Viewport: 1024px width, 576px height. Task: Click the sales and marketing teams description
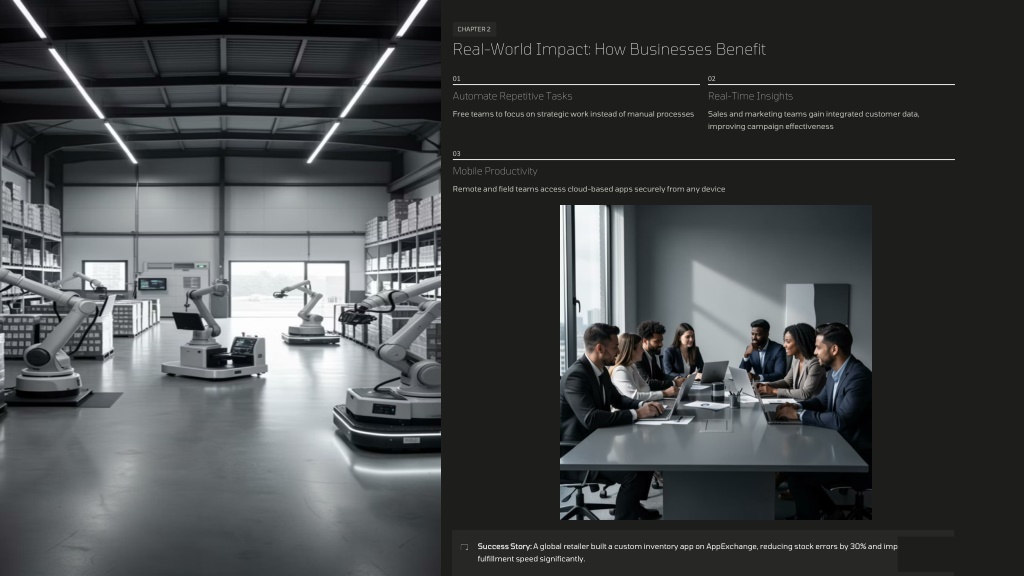pyautogui.click(x=813, y=120)
